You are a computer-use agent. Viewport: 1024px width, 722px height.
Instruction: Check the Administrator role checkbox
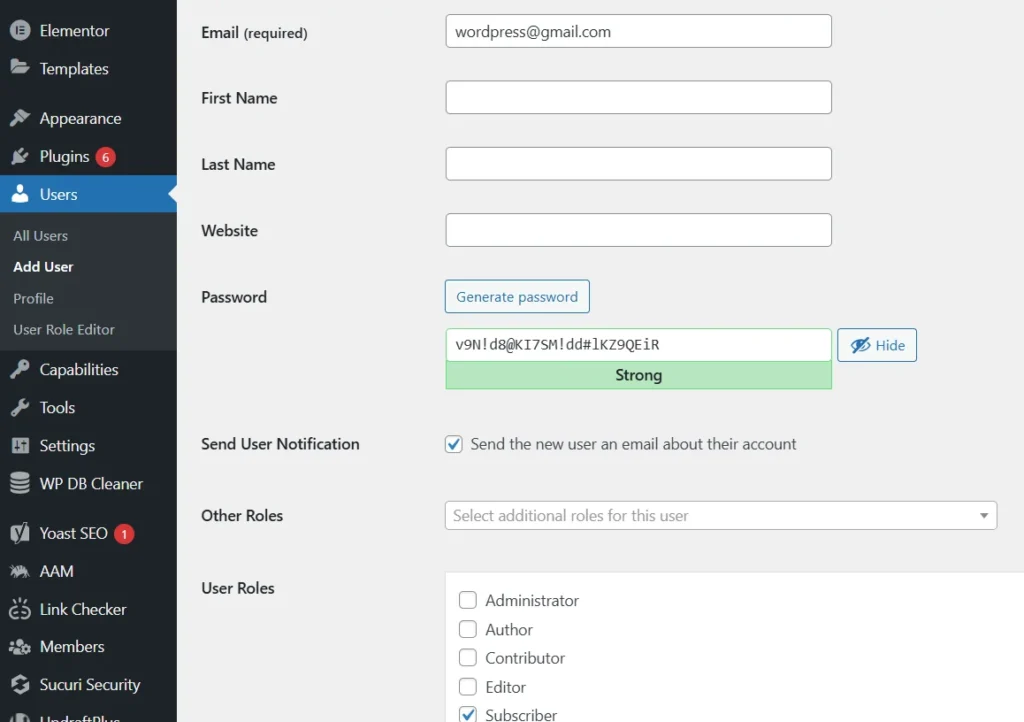tap(467, 600)
